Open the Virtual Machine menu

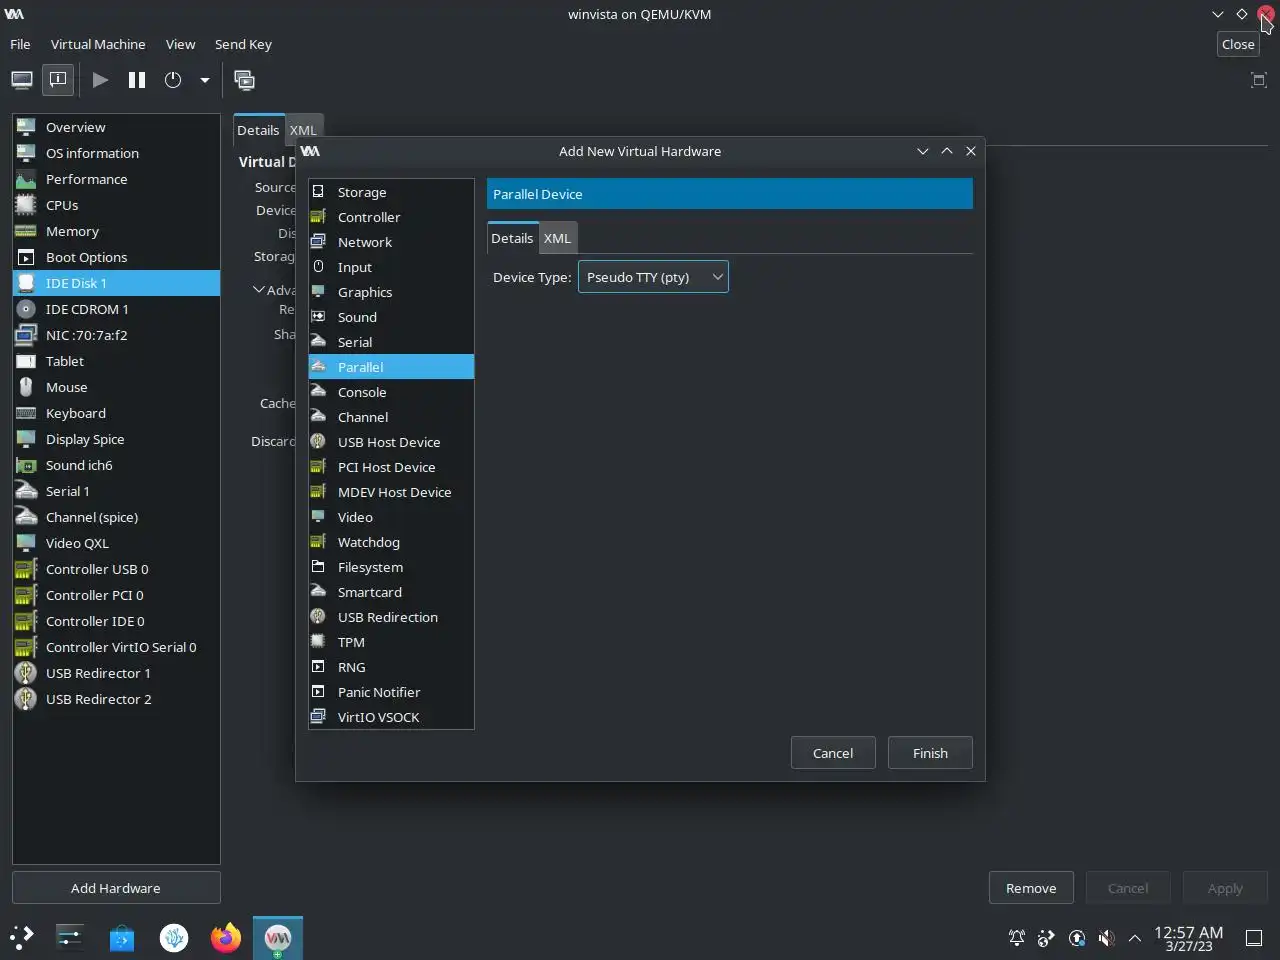point(98,44)
